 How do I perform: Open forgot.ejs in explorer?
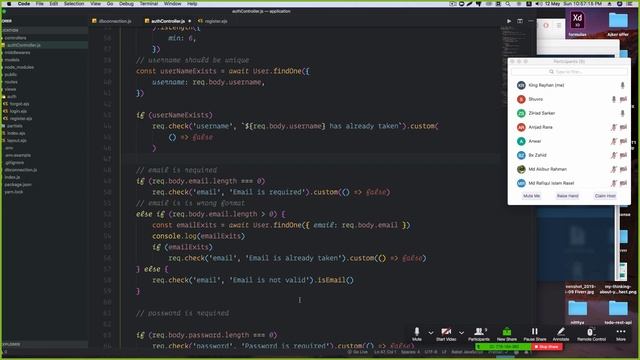coord(19,104)
